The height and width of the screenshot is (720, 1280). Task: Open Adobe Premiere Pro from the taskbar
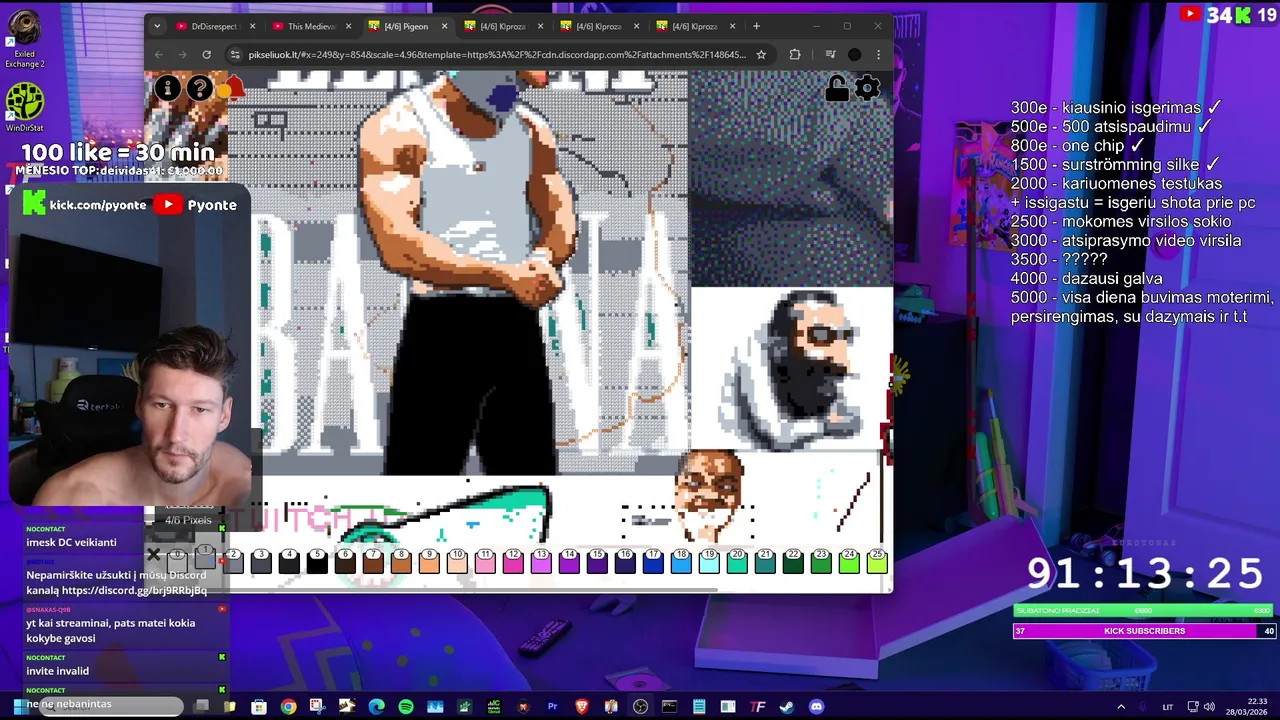552,707
